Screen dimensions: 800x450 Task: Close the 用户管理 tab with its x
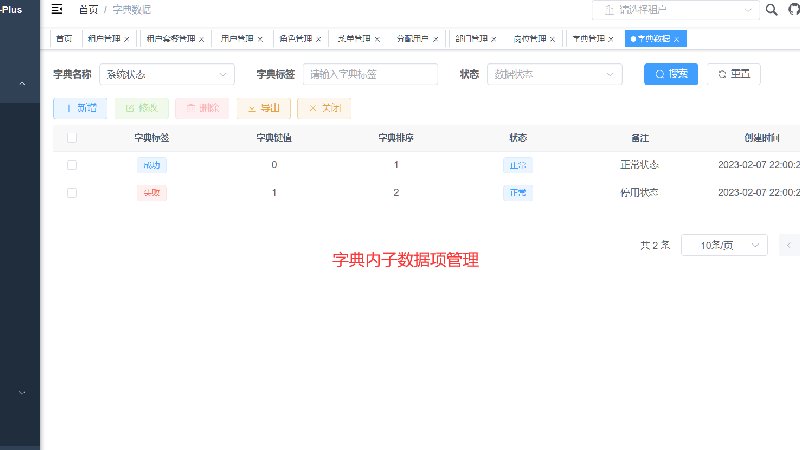click(260, 39)
